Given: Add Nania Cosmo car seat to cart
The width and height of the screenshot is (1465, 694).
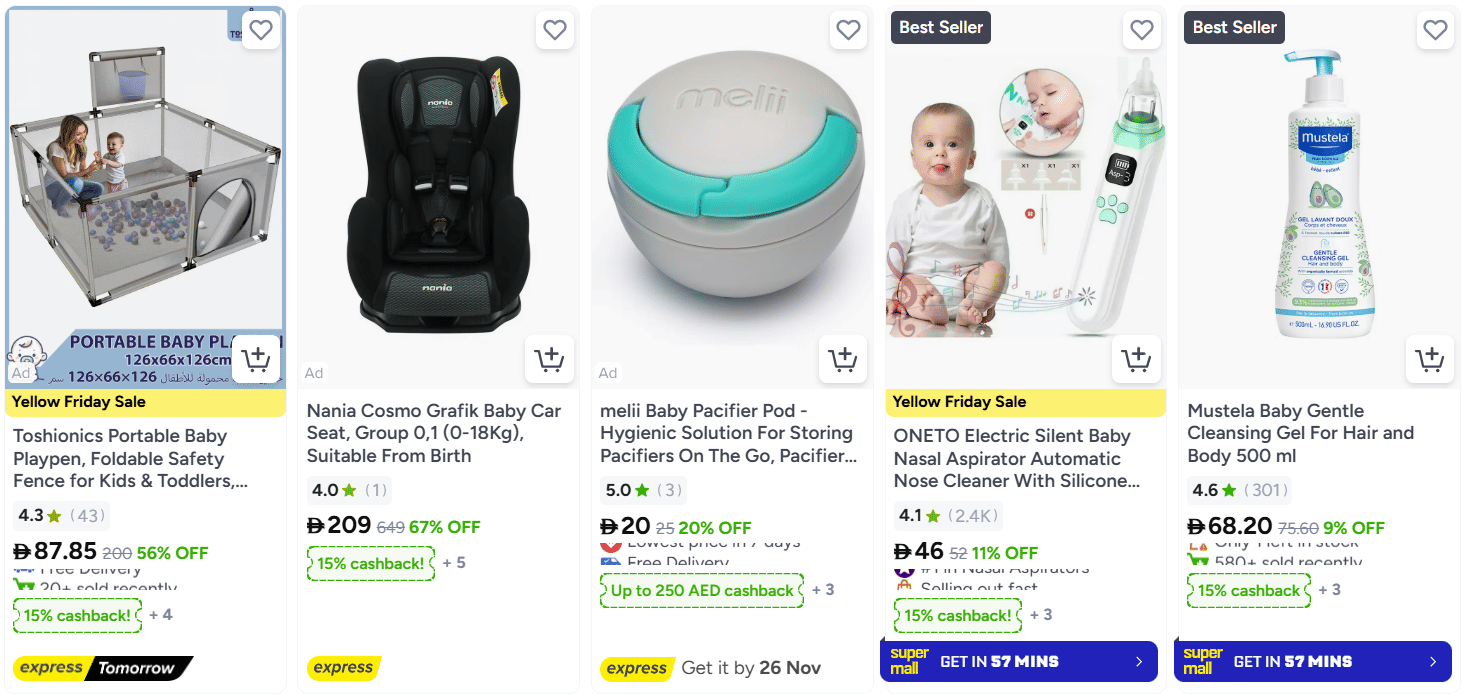Looking at the screenshot, I should [549, 359].
